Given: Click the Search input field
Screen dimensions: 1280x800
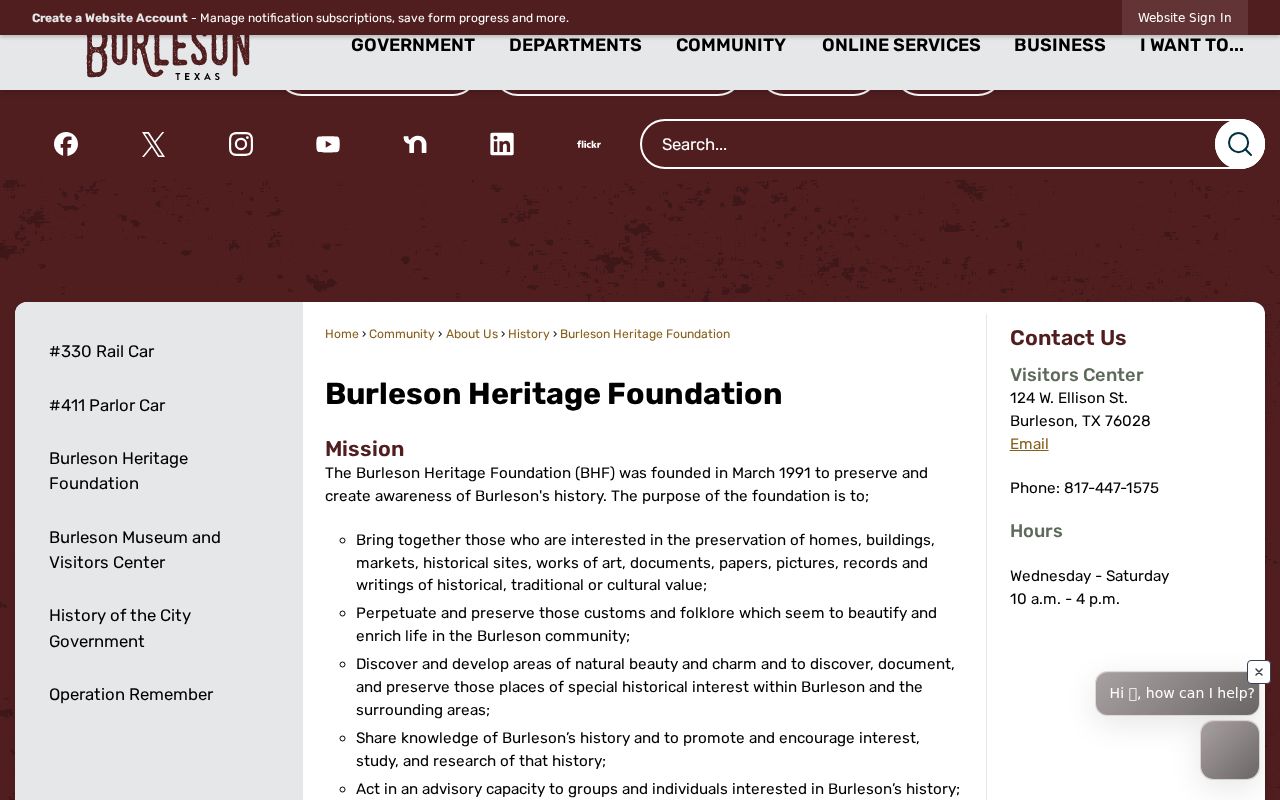Looking at the screenshot, I should point(928,144).
